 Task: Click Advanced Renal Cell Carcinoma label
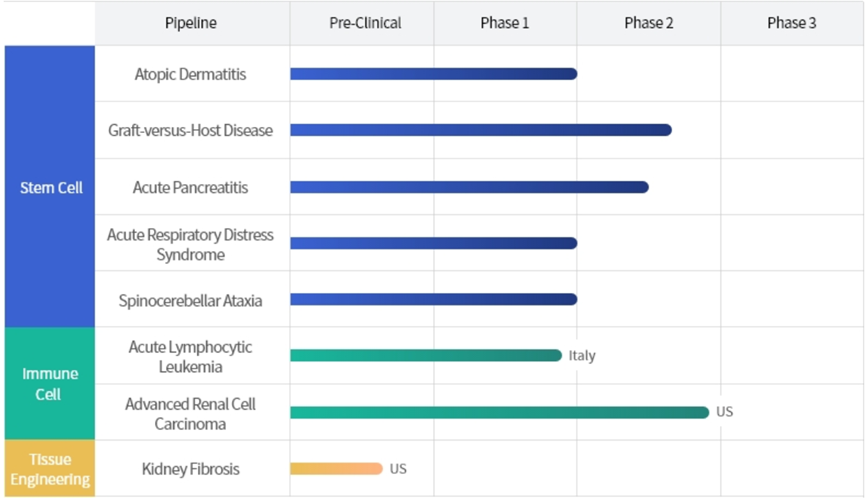coord(191,414)
